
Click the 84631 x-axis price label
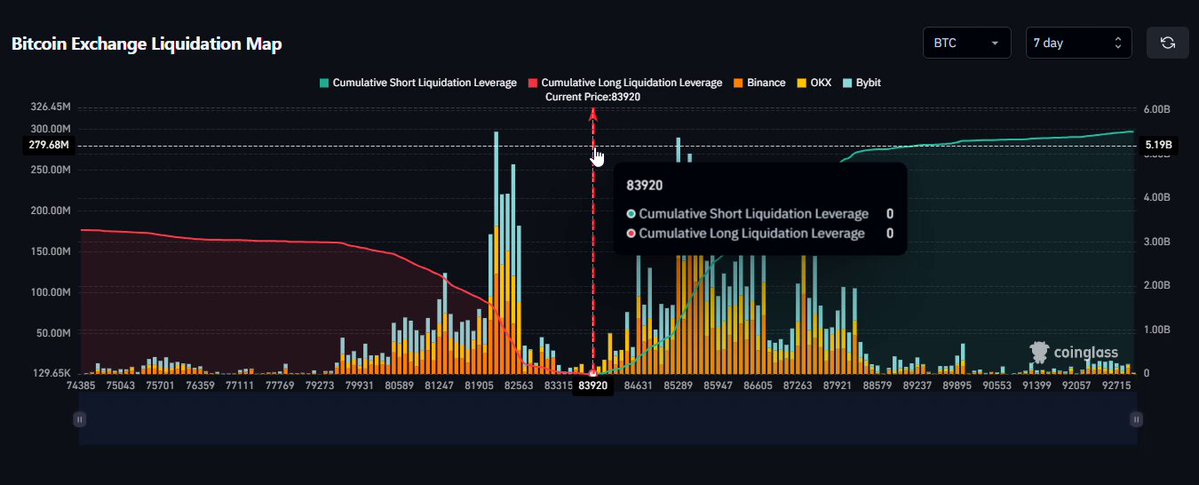click(638, 386)
